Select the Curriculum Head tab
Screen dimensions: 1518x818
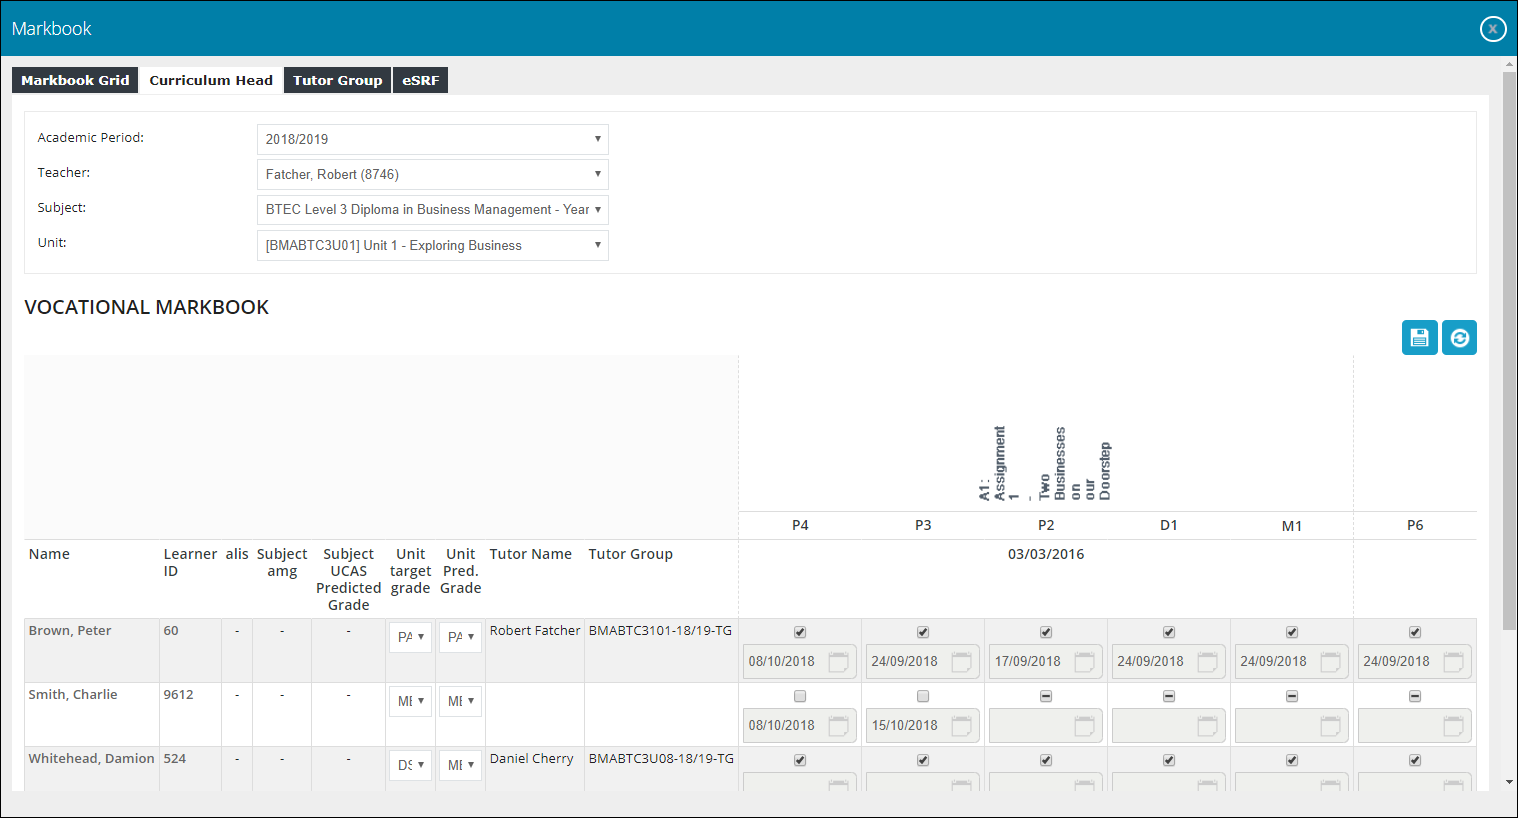click(211, 80)
